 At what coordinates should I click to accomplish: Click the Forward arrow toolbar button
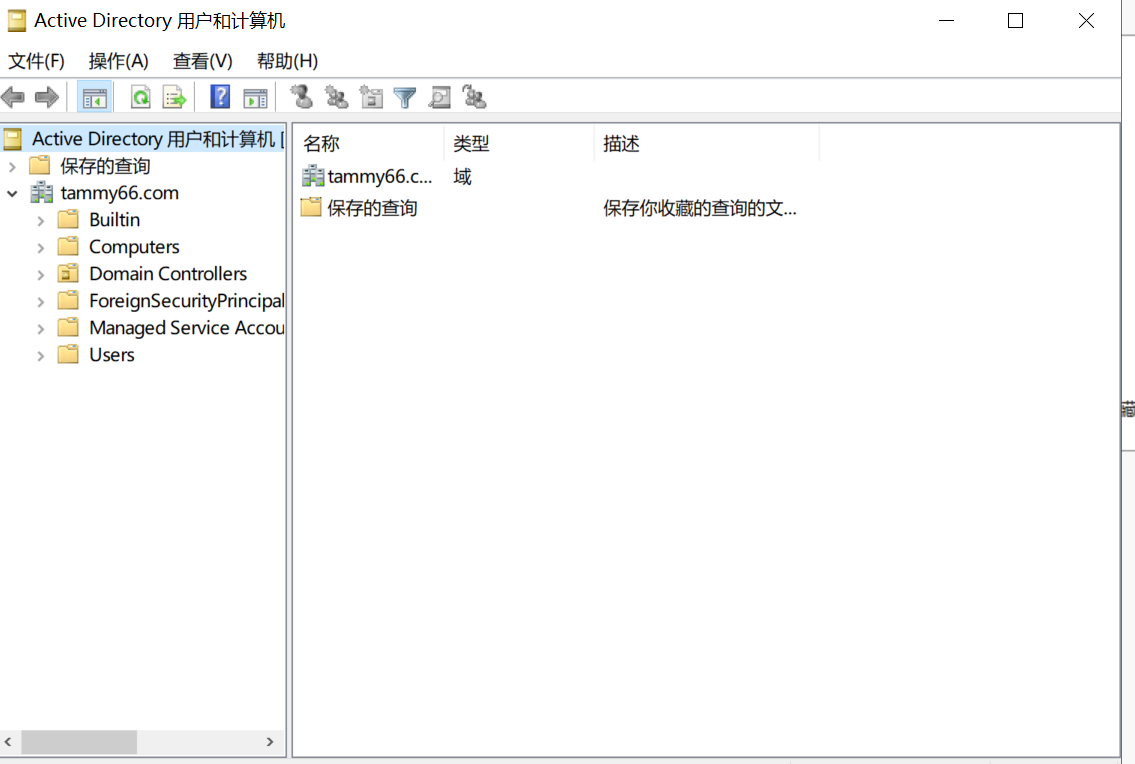47,97
